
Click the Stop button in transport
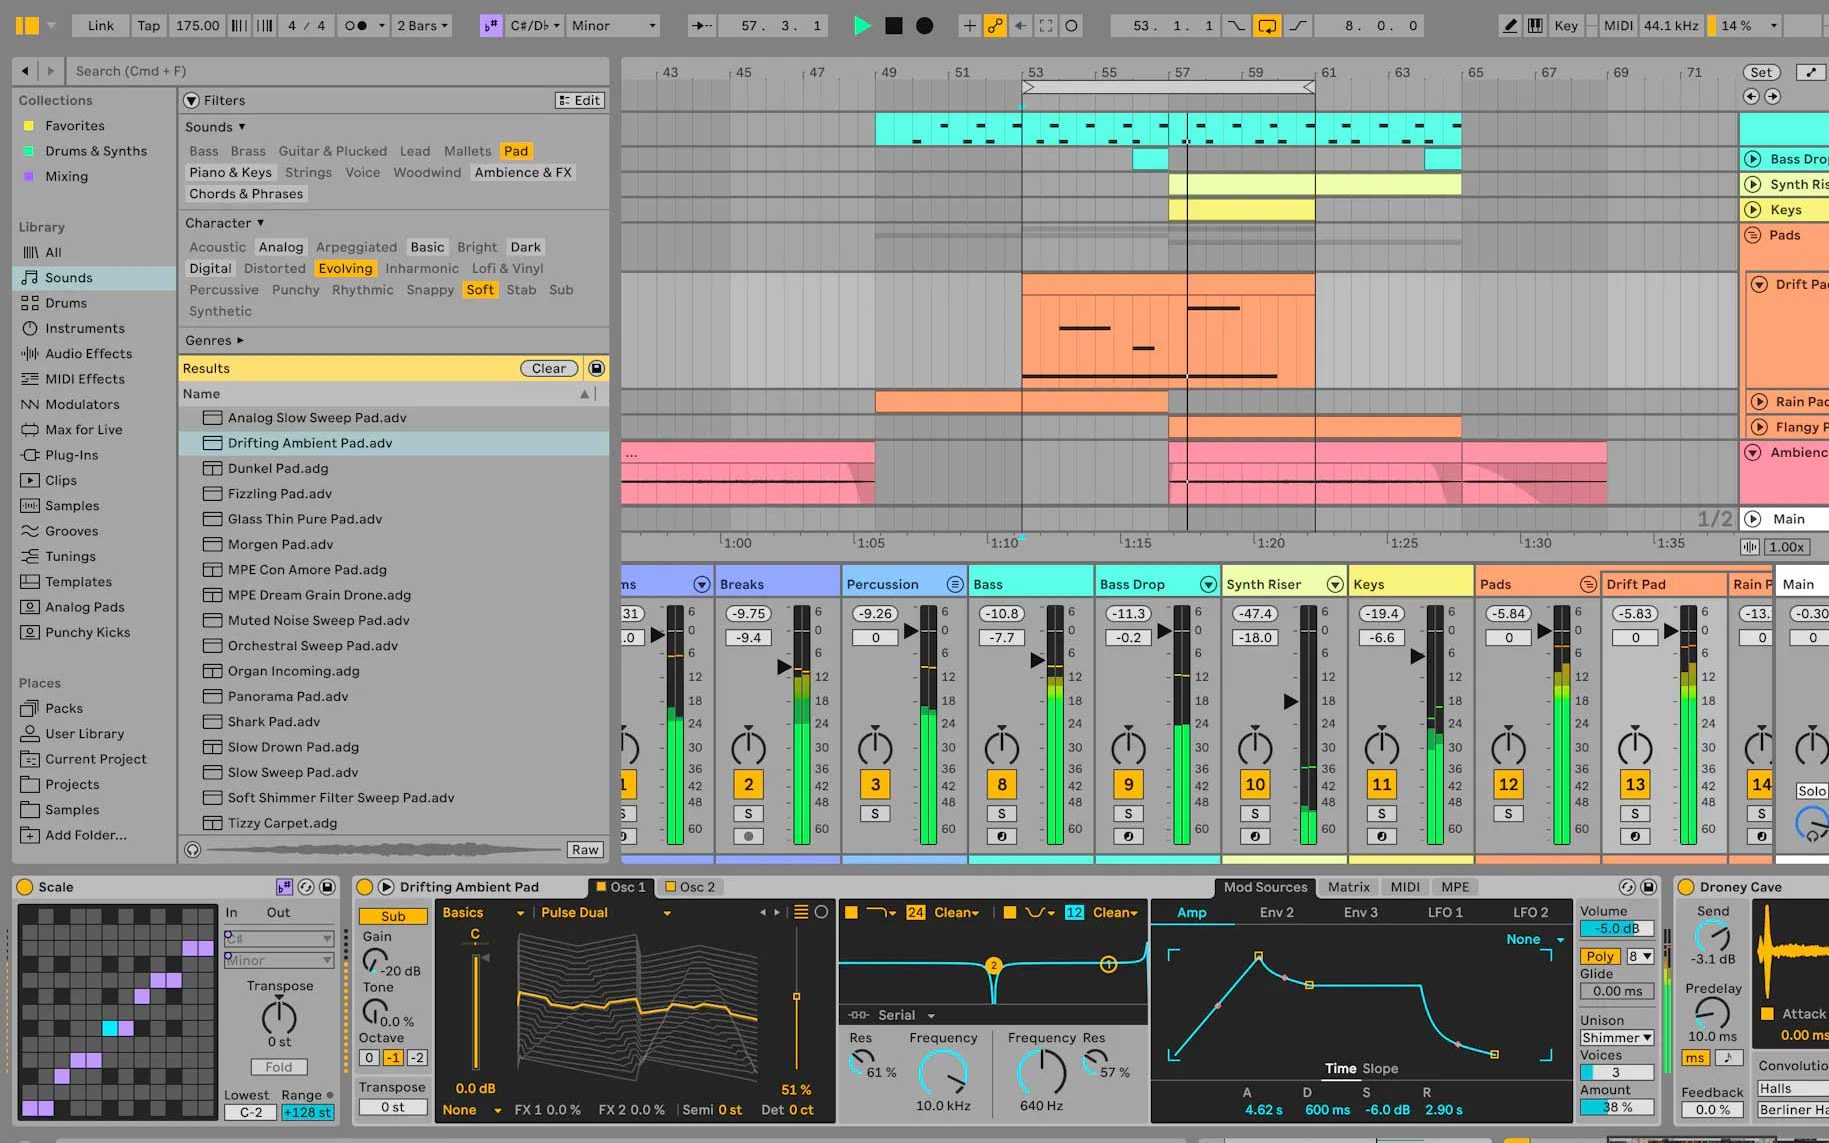(x=894, y=26)
